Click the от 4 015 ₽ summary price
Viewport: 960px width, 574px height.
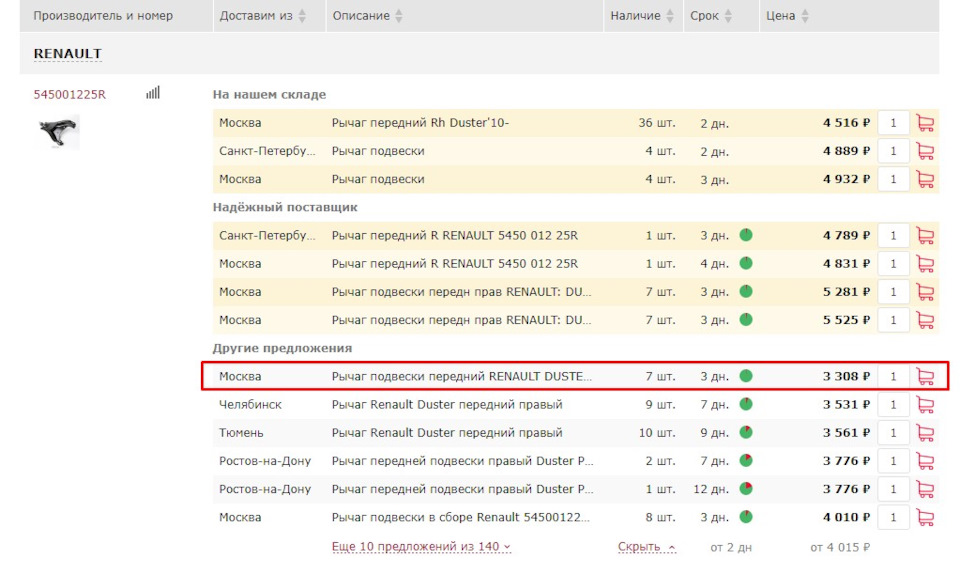point(840,547)
